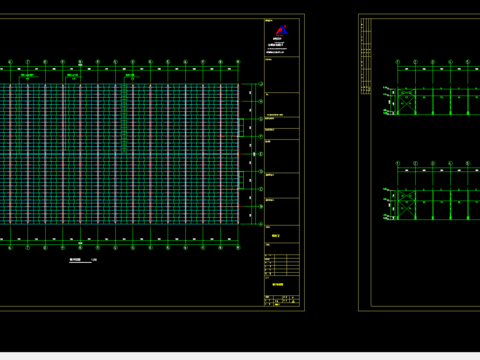Image resolution: width=480 pixels, height=360 pixels.
Task: Select the yellow project name text in the middle of the title block
Action: (276, 236)
